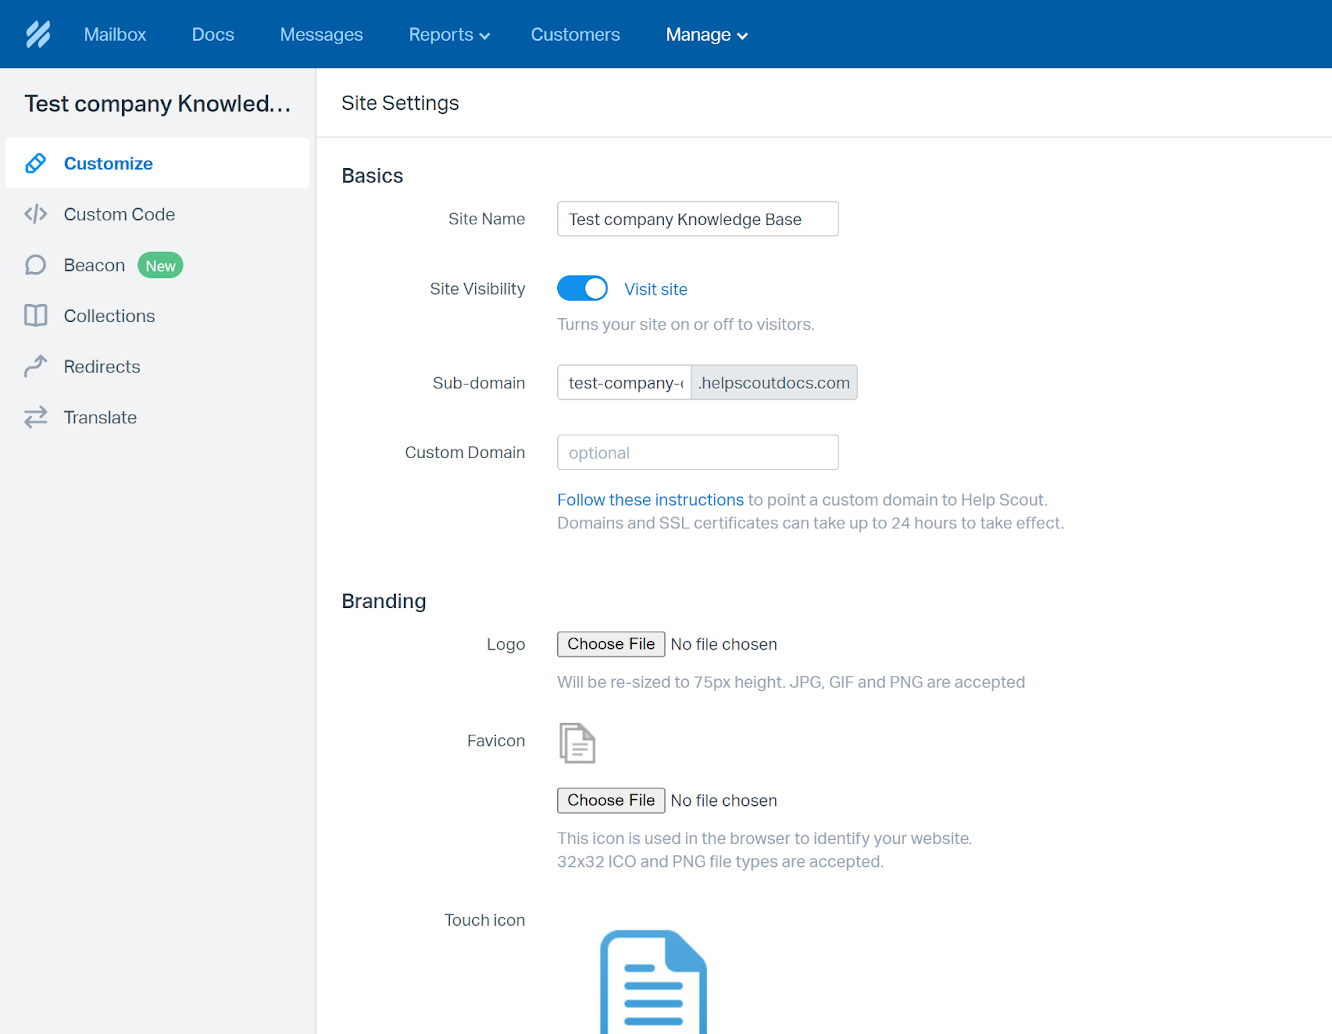Click 'No file chosen' next to Logo
Screen dimensions: 1332x1034
point(724,644)
